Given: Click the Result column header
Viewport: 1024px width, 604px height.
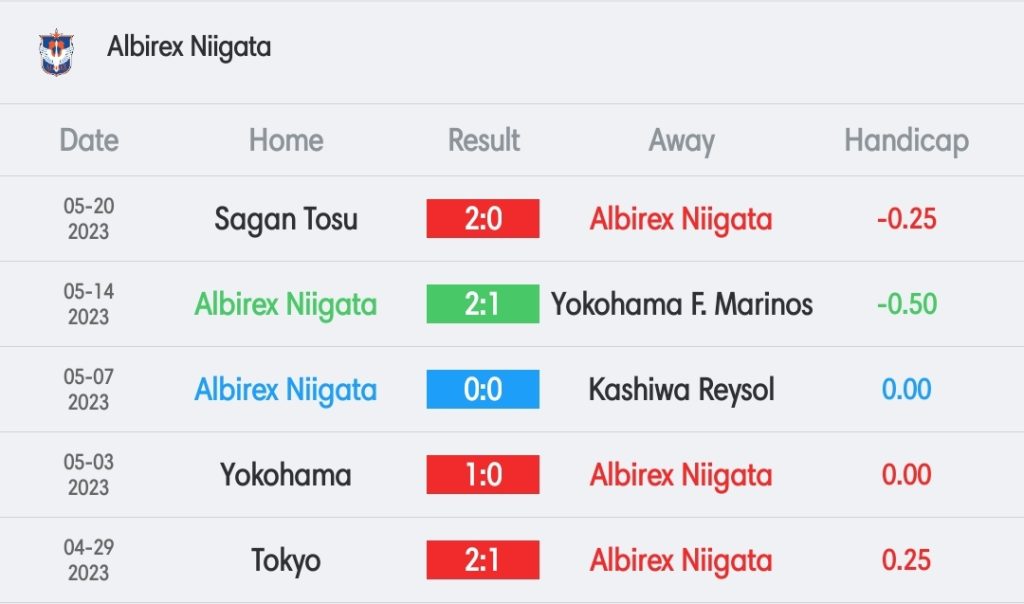Looking at the screenshot, I should 484,140.
